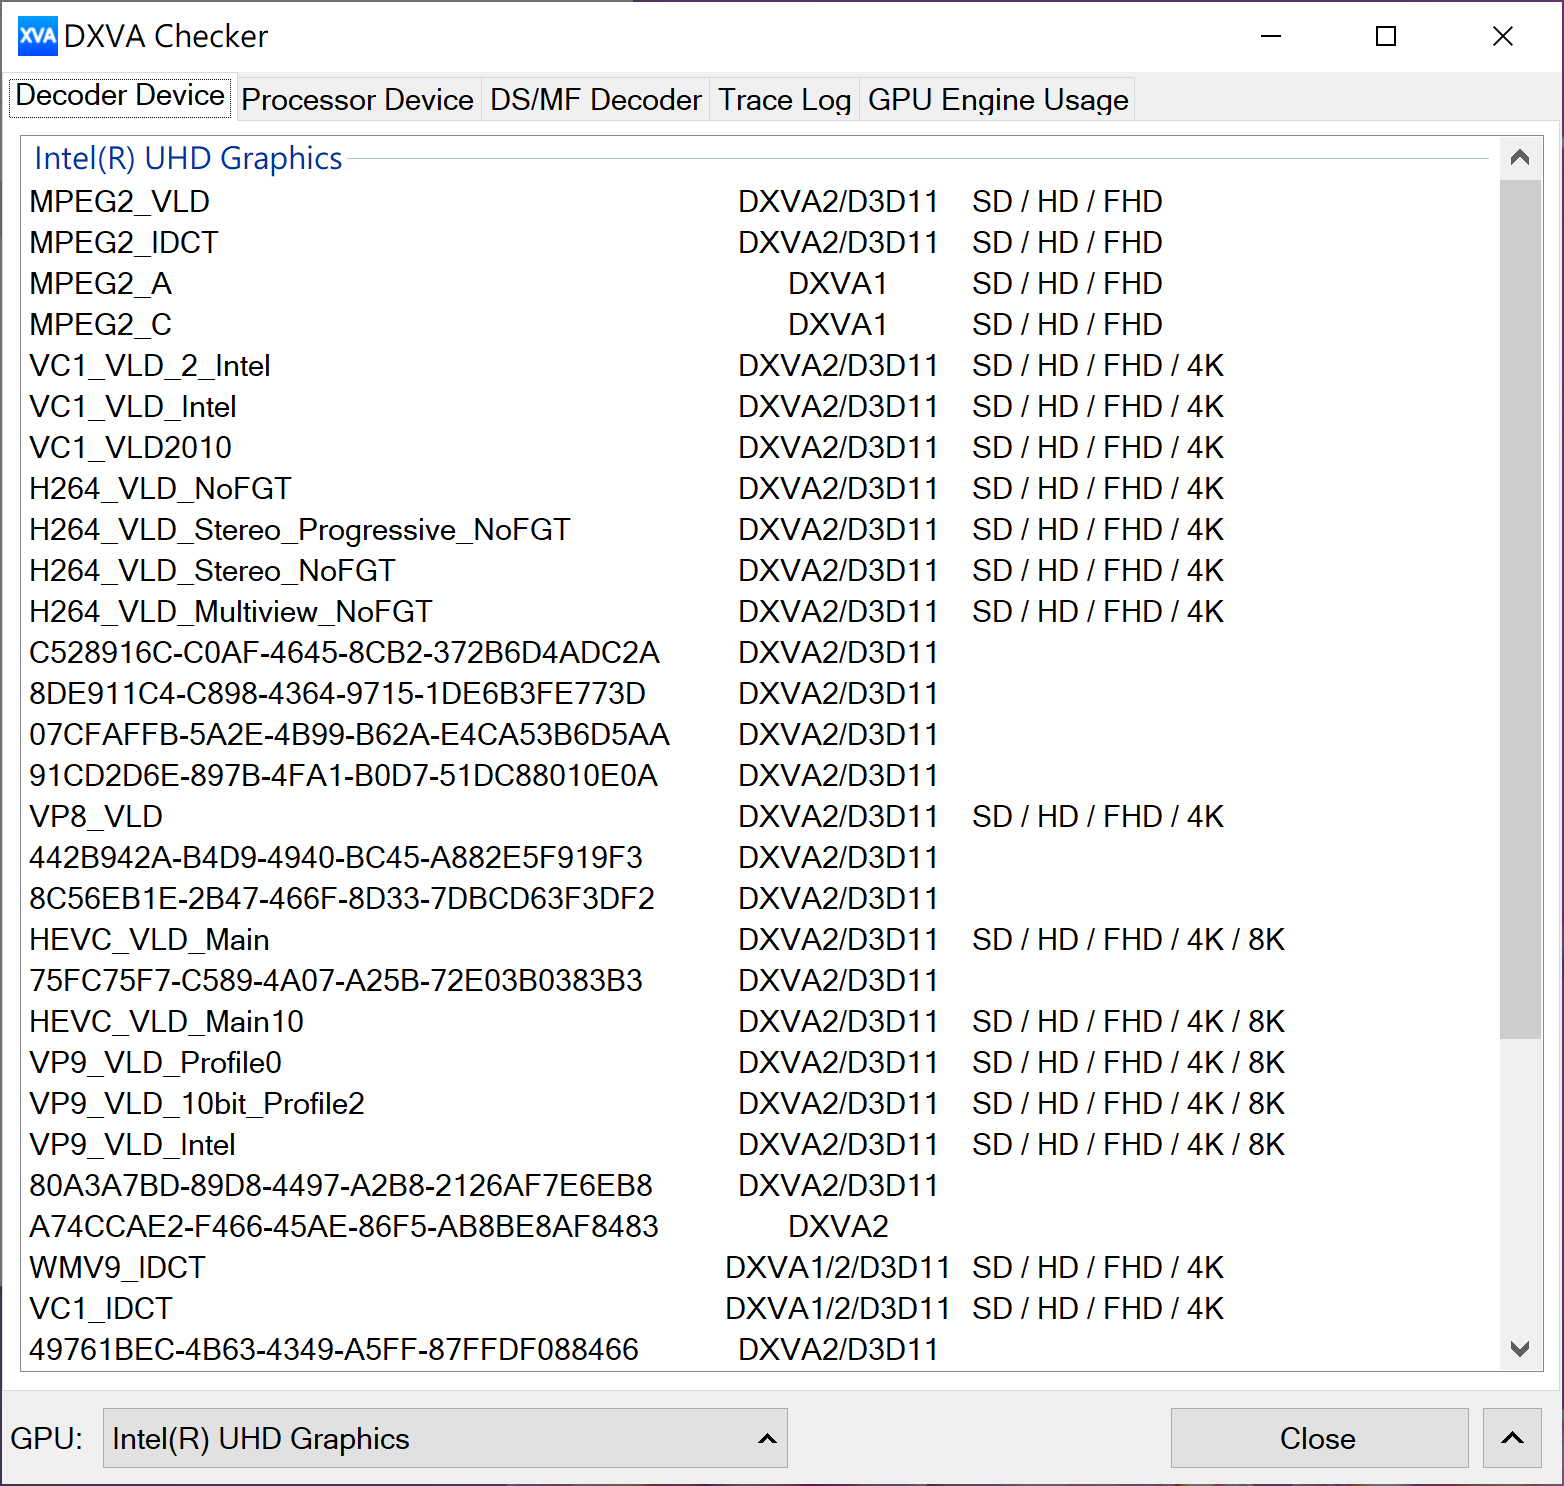Image resolution: width=1564 pixels, height=1486 pixels.
Task: Switch to the Trace Log tab
Action: pyautogui.click(x=785, y=100)
